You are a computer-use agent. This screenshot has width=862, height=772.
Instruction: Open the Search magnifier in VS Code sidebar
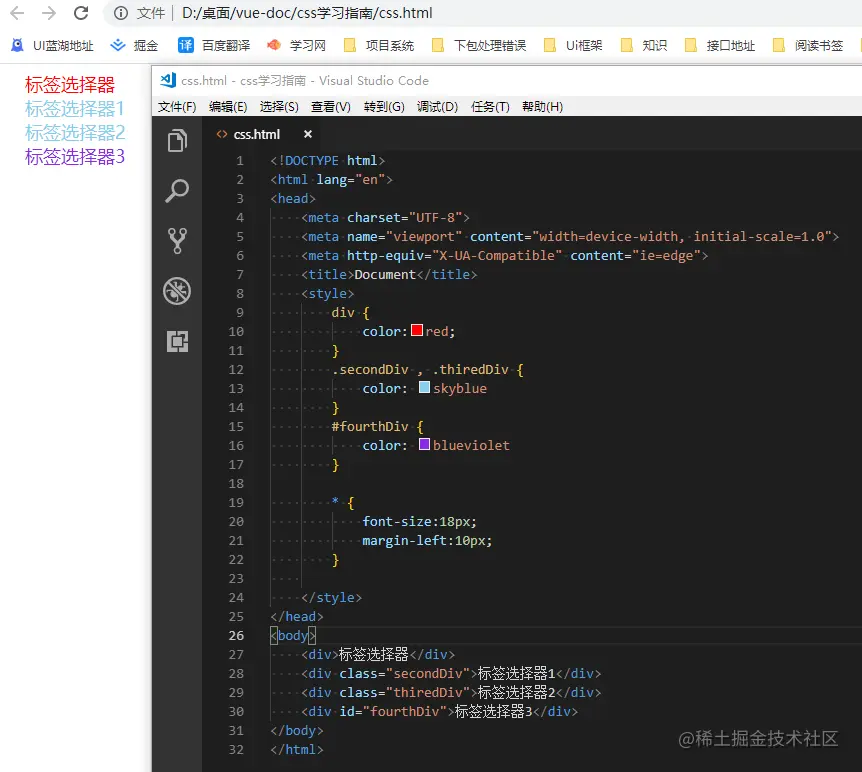point(177,191)
